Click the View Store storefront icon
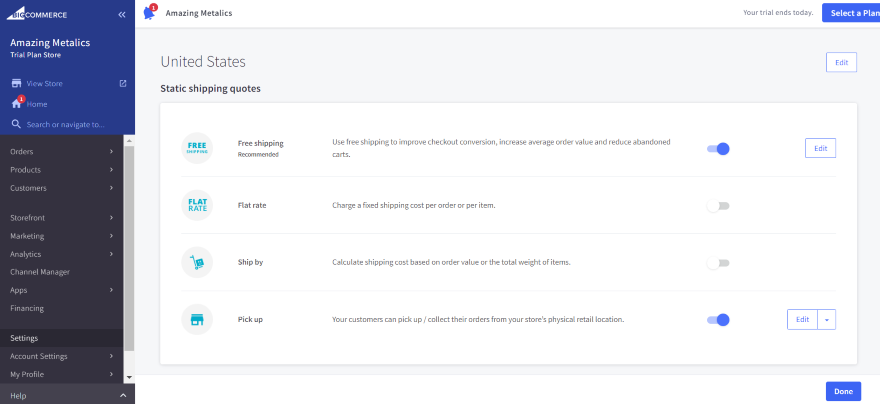The height and width of the screenshot is (404, 880). [16, 84]
